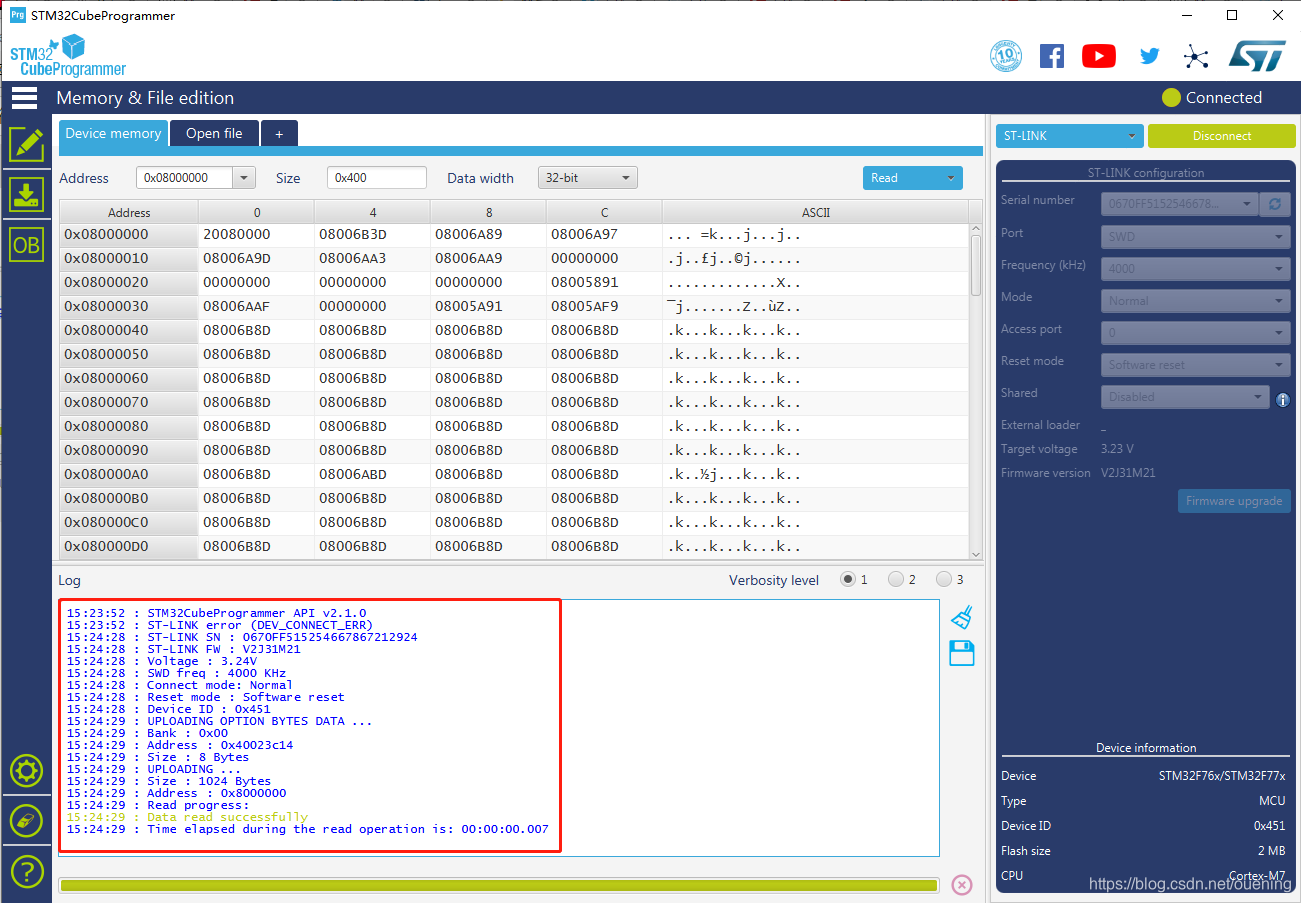This screenshot has width=1301, height=903.
Task: Click the Address column header
Action: pos(129,212)
